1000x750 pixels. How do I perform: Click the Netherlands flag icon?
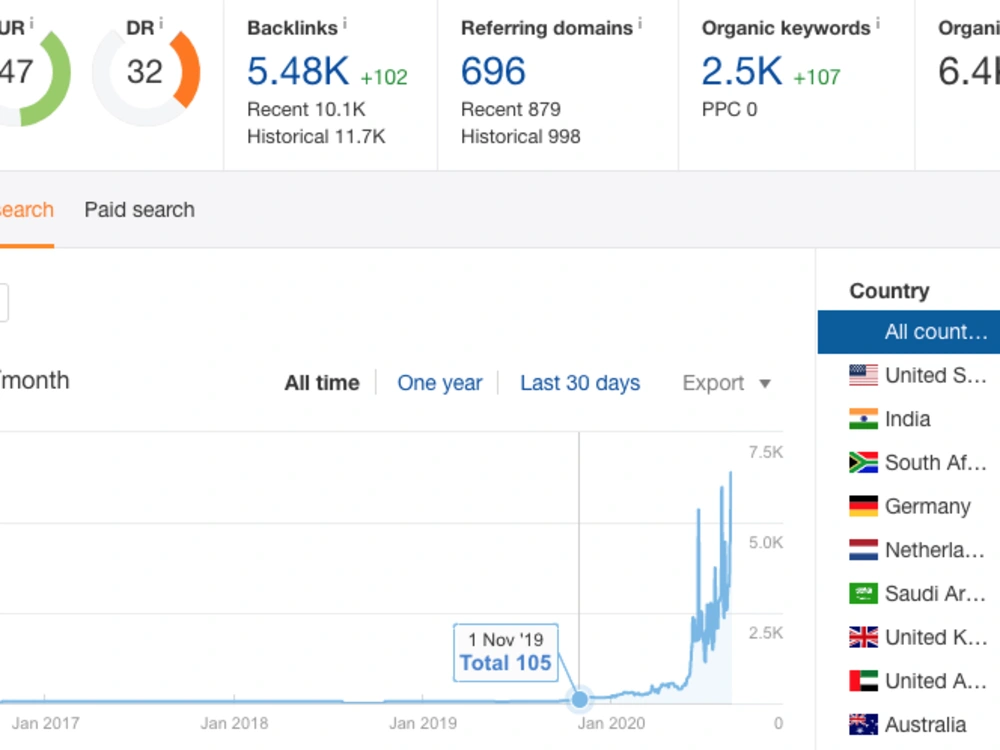[863, 550]
